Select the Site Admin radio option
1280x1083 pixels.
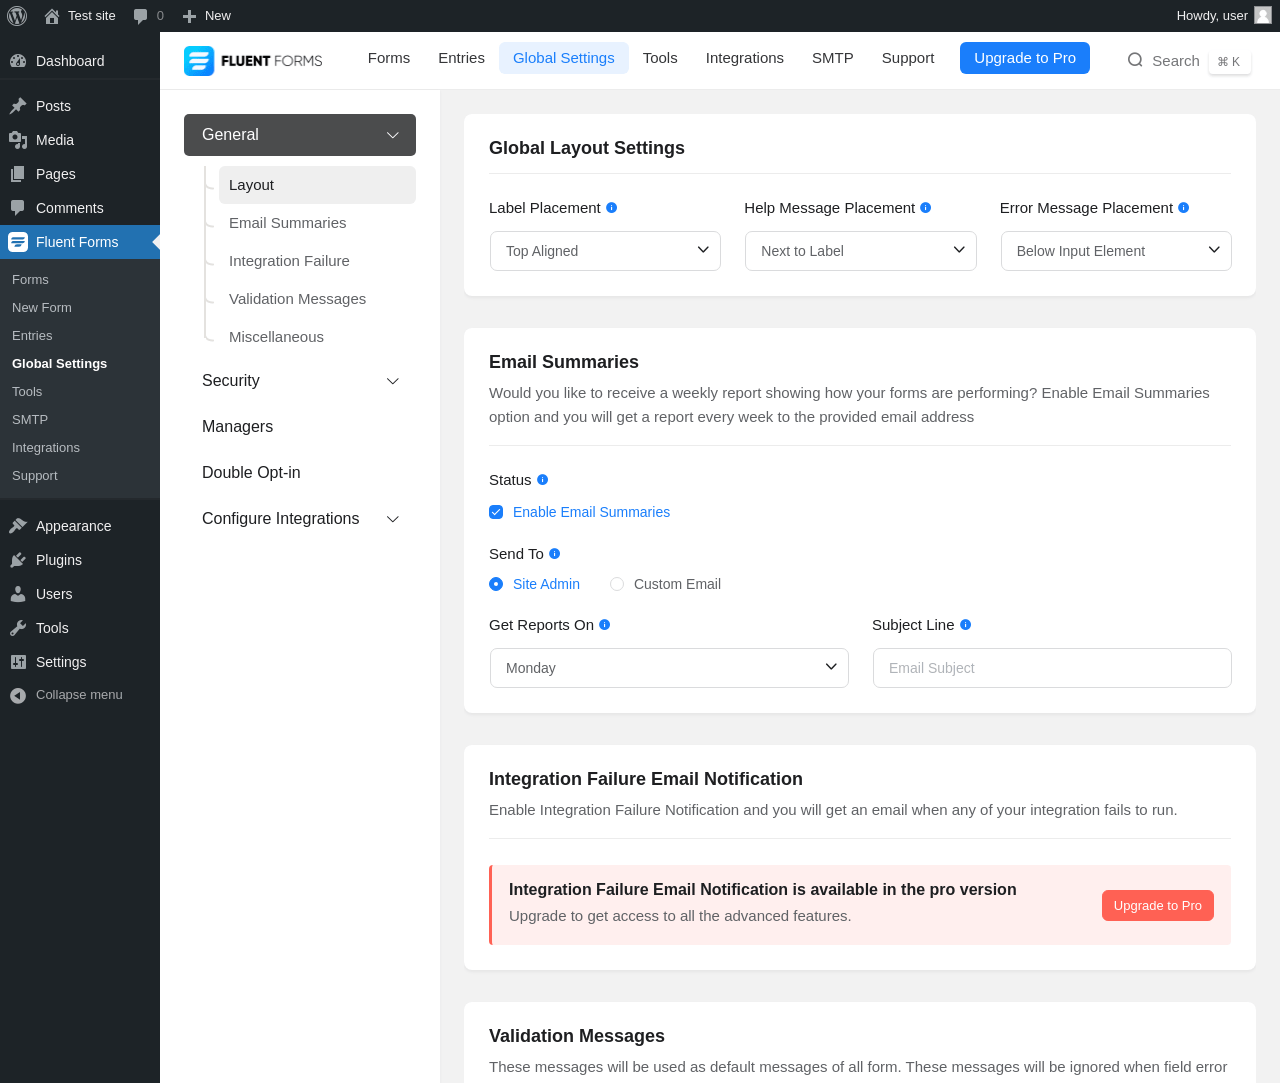496,584
